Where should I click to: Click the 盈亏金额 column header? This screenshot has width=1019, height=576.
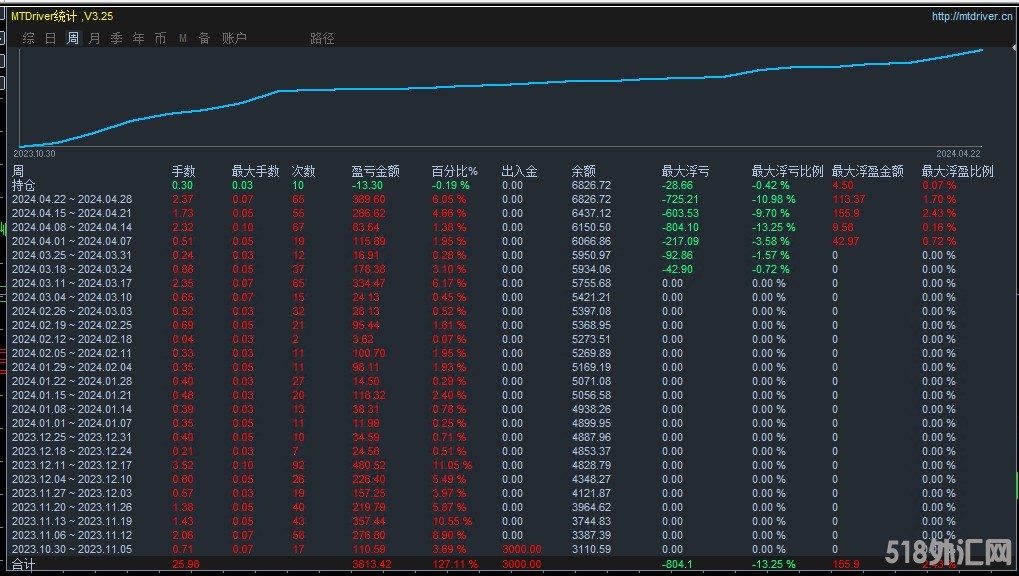(x=375, y=171)
